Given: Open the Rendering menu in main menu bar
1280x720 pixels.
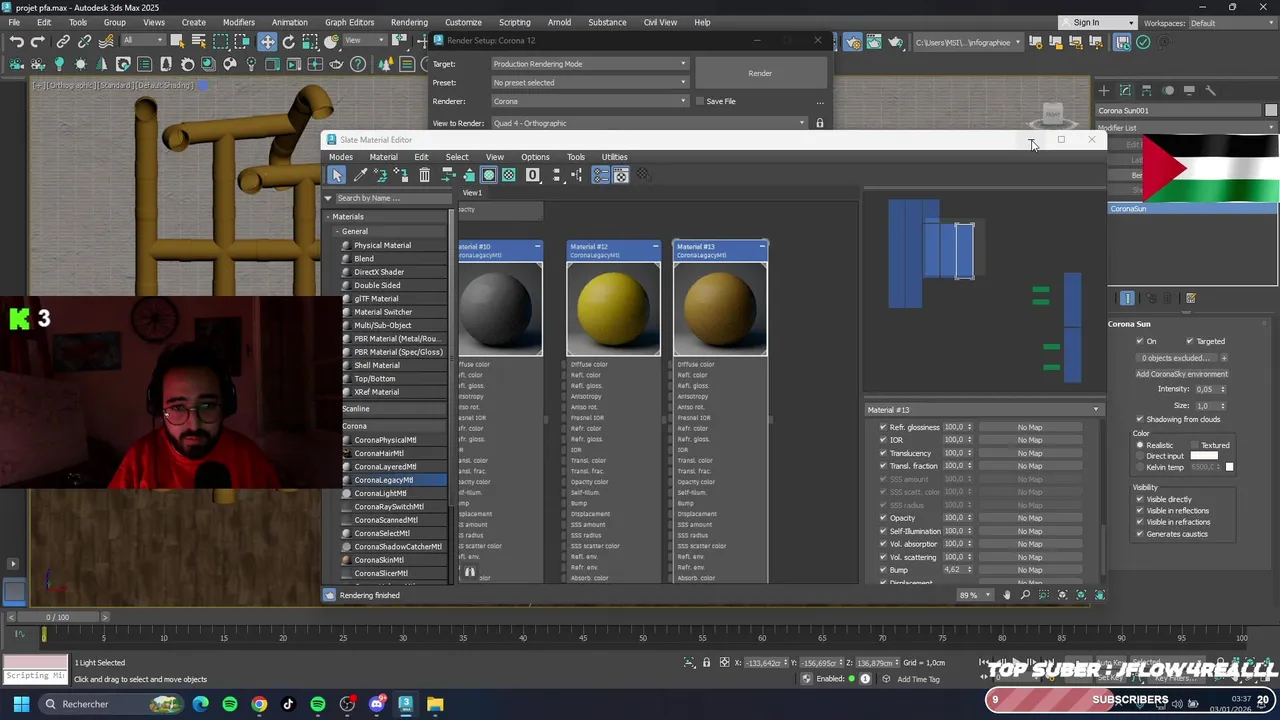Looking at the screenshot, I should (x=409, y=22).
